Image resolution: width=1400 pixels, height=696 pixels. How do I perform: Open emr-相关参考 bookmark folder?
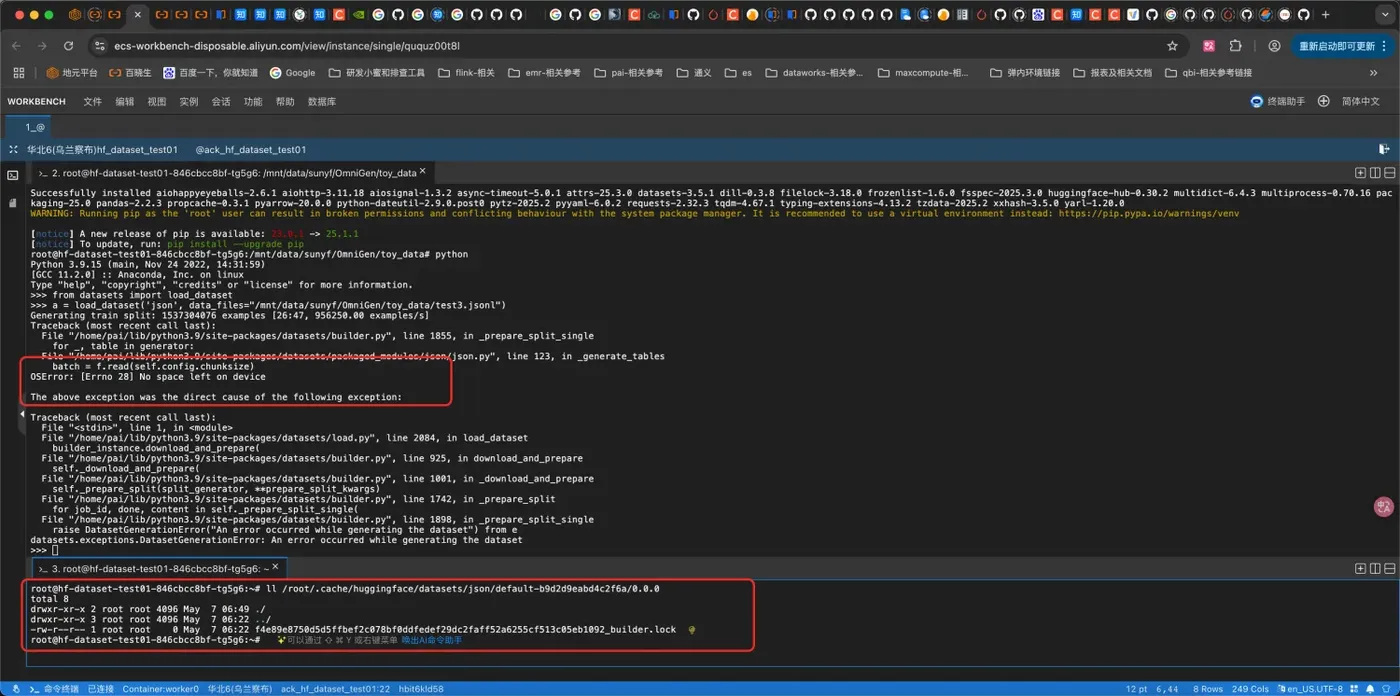[x=544, y=73]
